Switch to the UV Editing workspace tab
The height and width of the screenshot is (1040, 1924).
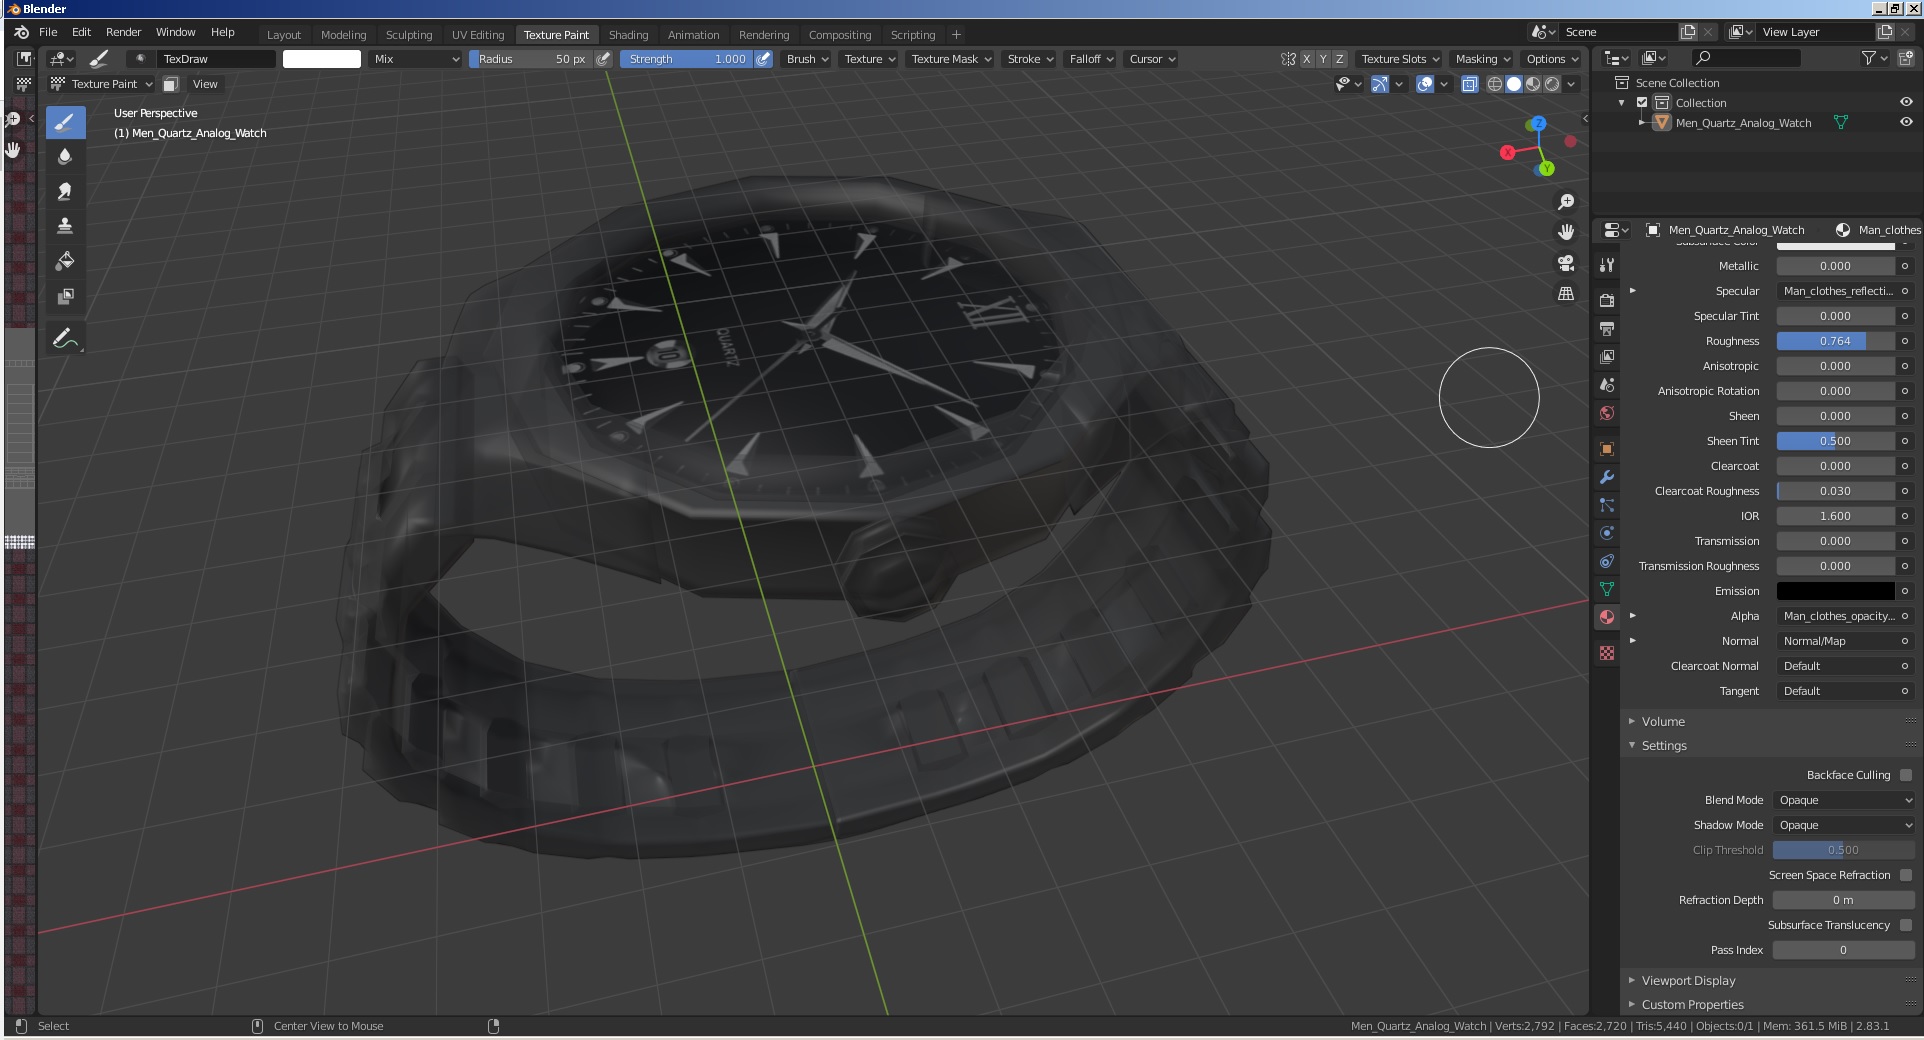click(478, 34)
